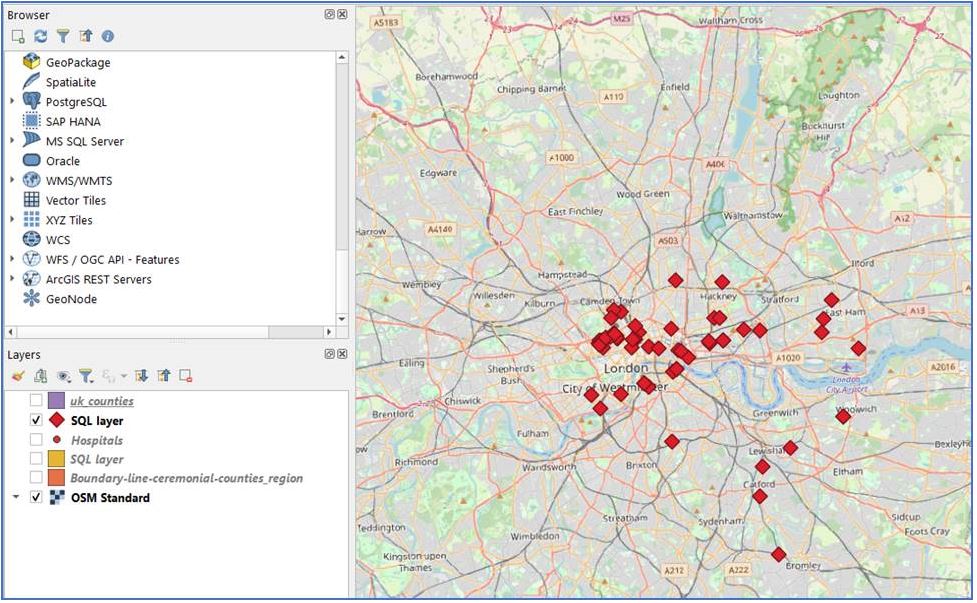Viewport: 977px width, 603px height.
Task: Click the red diamond marker near Brixton
Action: pyautogui.click(x=672, y=442)
